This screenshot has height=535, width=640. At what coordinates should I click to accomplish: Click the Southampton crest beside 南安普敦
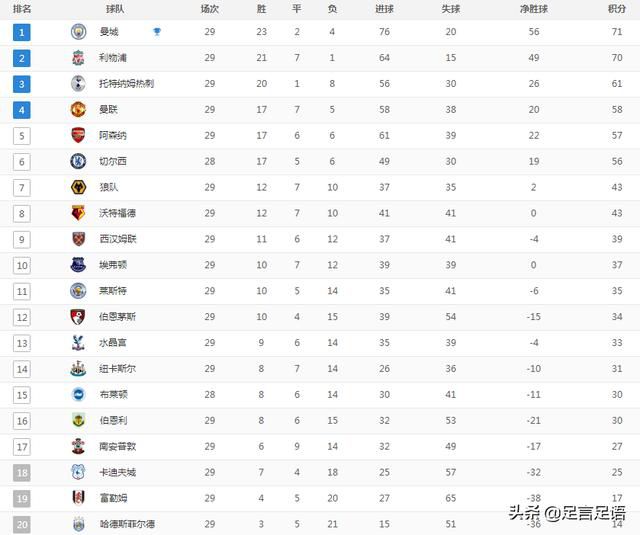[78, 446]
